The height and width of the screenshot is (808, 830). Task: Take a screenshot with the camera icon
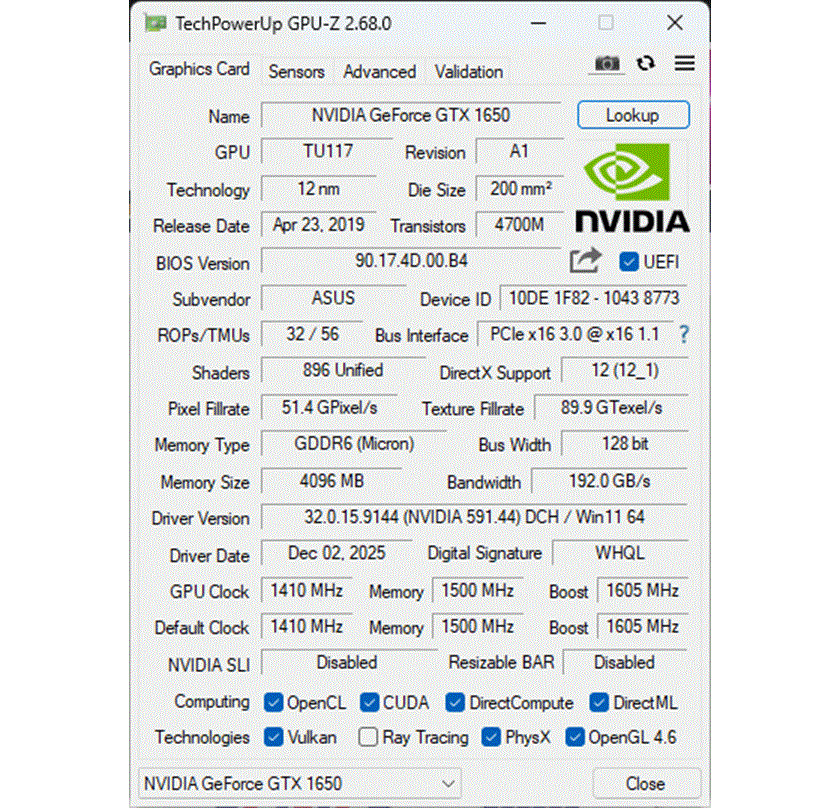pos(607,64)
